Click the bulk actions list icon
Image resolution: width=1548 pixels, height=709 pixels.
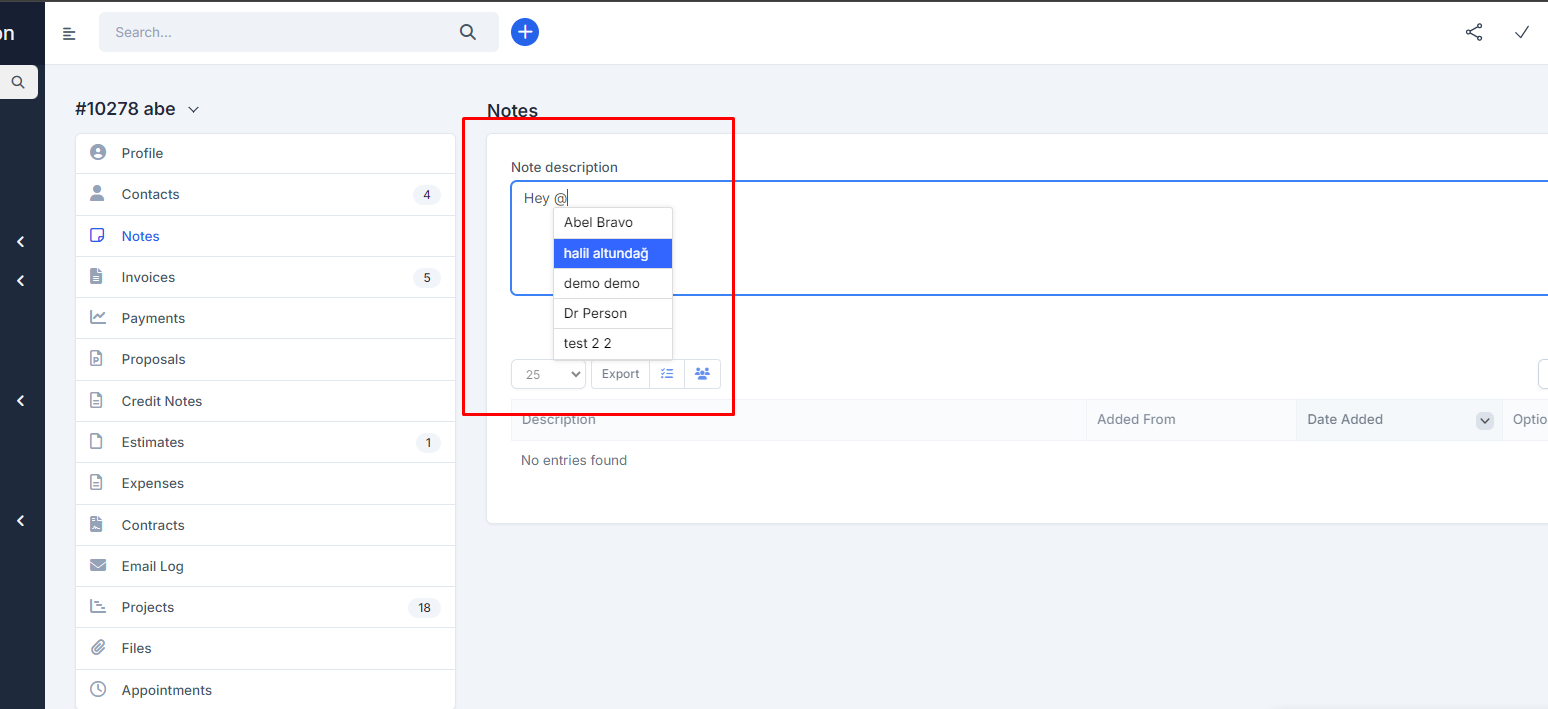point(667,374)
